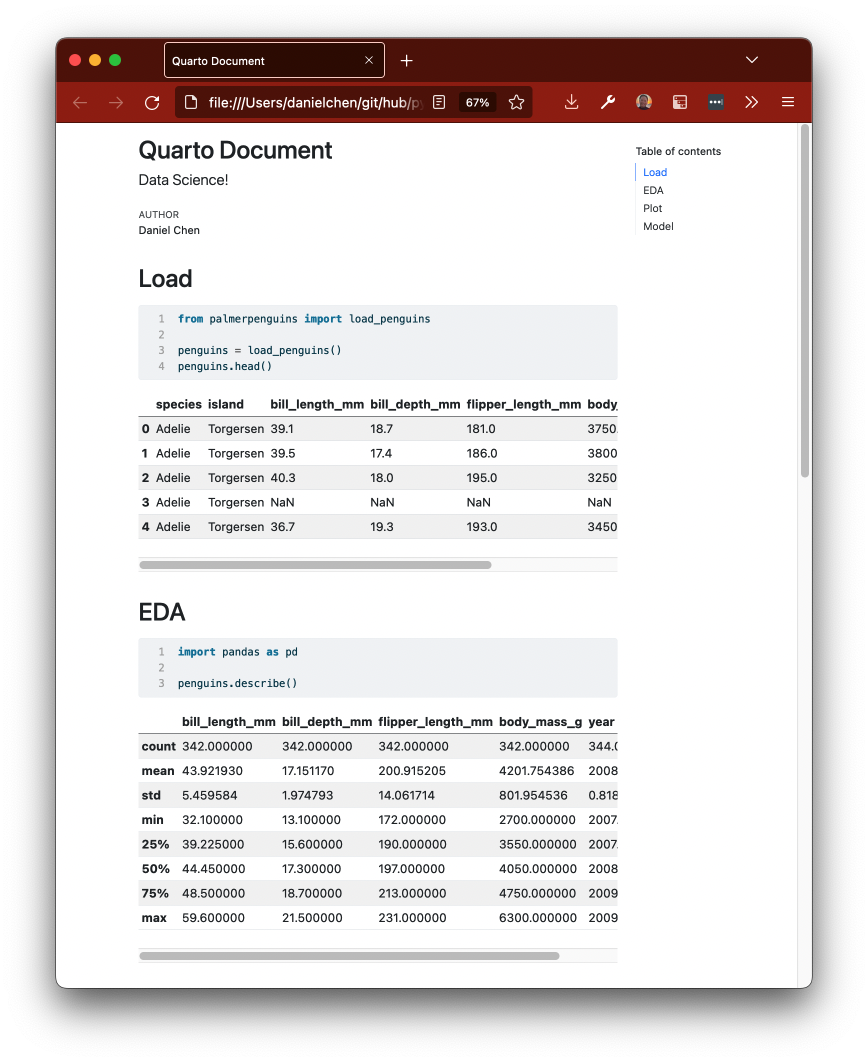Click the Load table of contents entry
Image resolution: width=868 pixels, height=1062 pixels.
[x=655, y=172]
